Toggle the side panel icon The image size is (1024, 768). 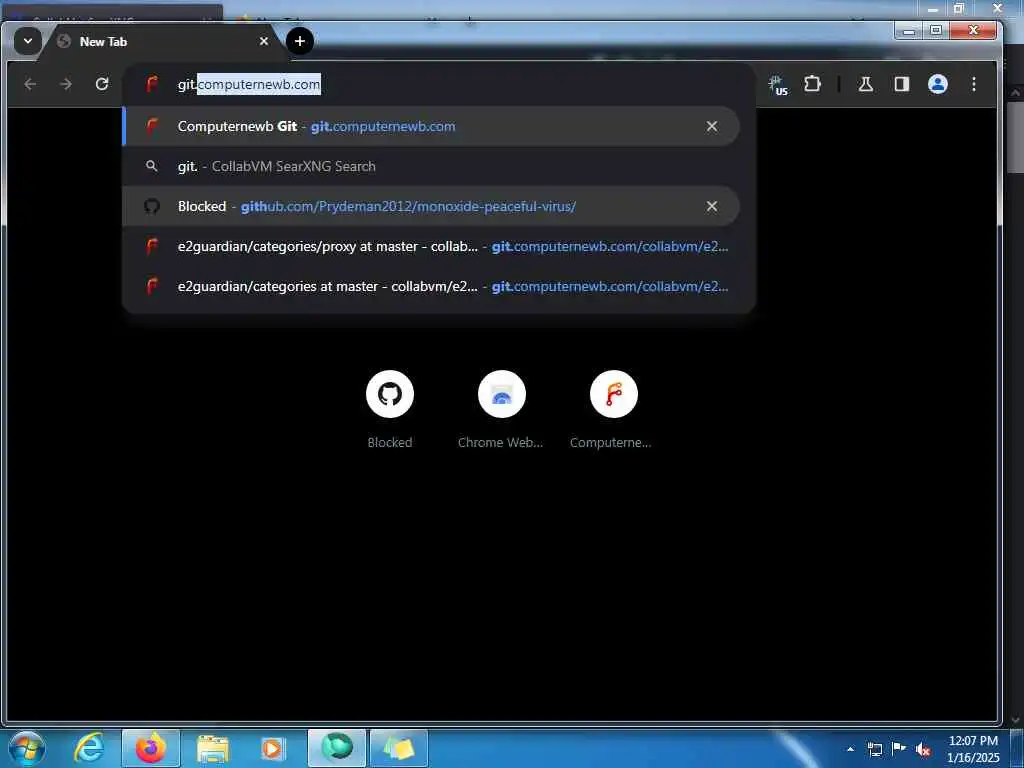902,84
